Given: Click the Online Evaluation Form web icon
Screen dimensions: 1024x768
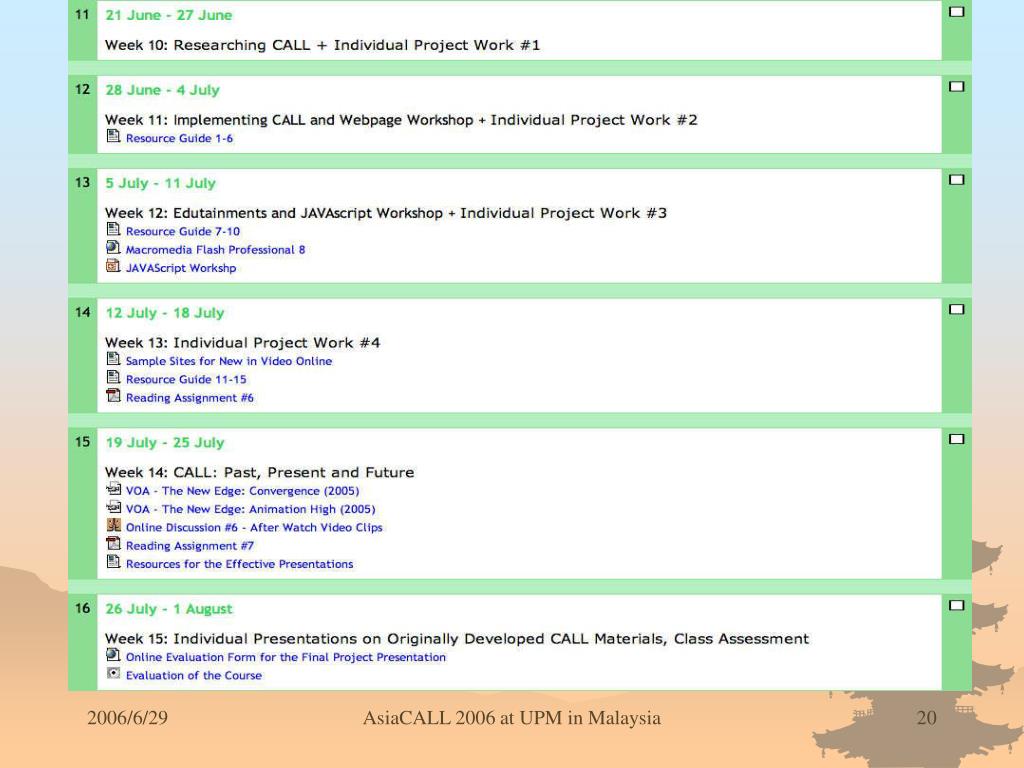Looking at the screenshot, I should click(114, 655).
